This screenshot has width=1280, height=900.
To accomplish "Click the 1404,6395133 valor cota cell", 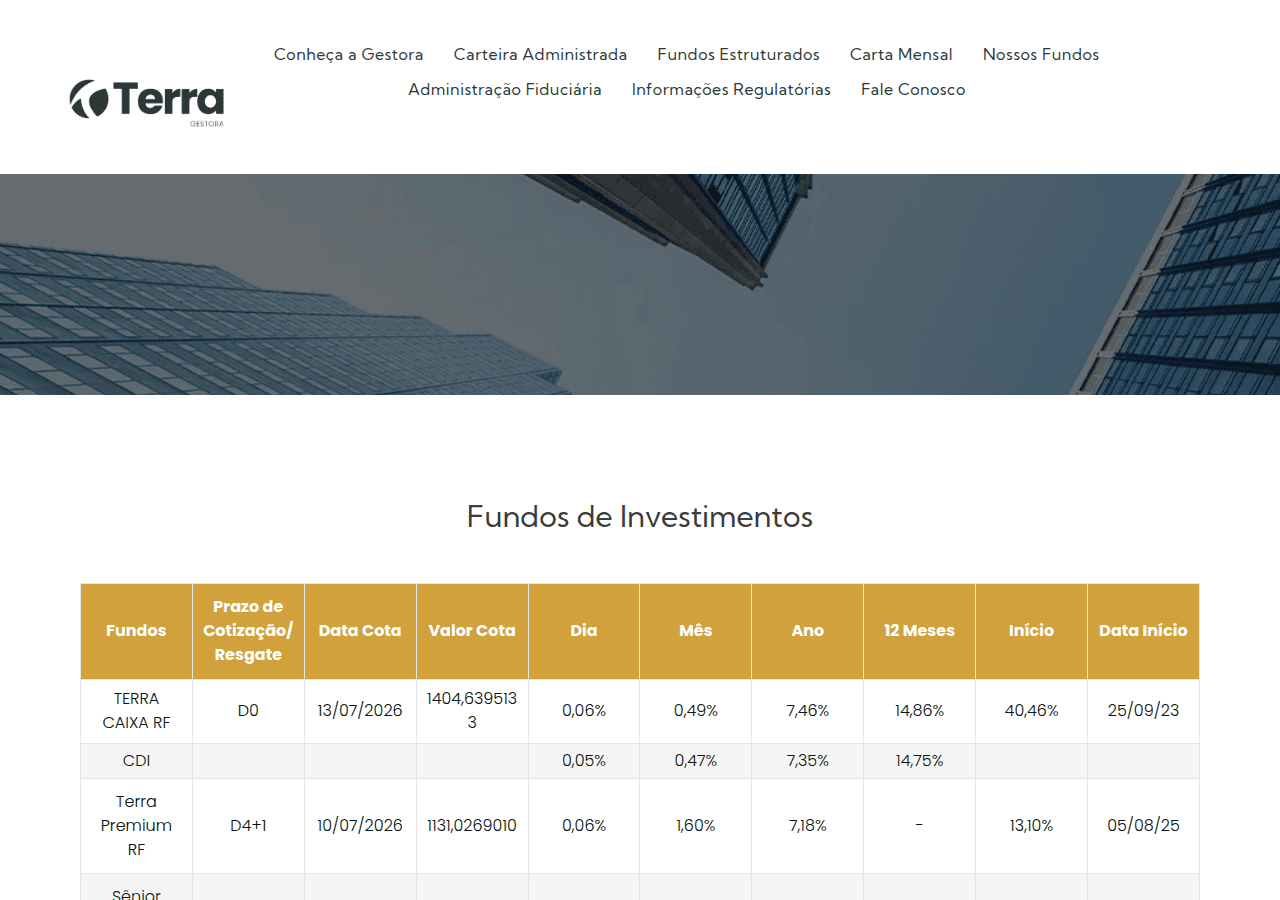I will tap(472, 711).
